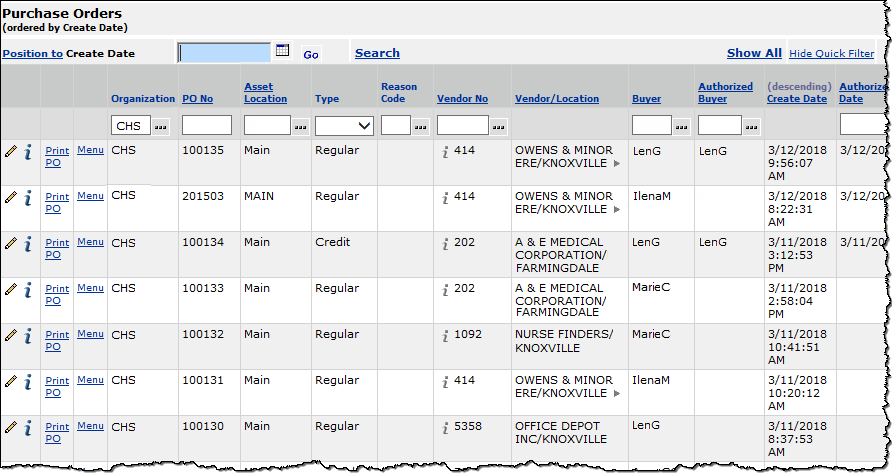The image size is (892, 473).
Task: Click the edit pencil for PO 100132
Action: click(x=11, y=335)
